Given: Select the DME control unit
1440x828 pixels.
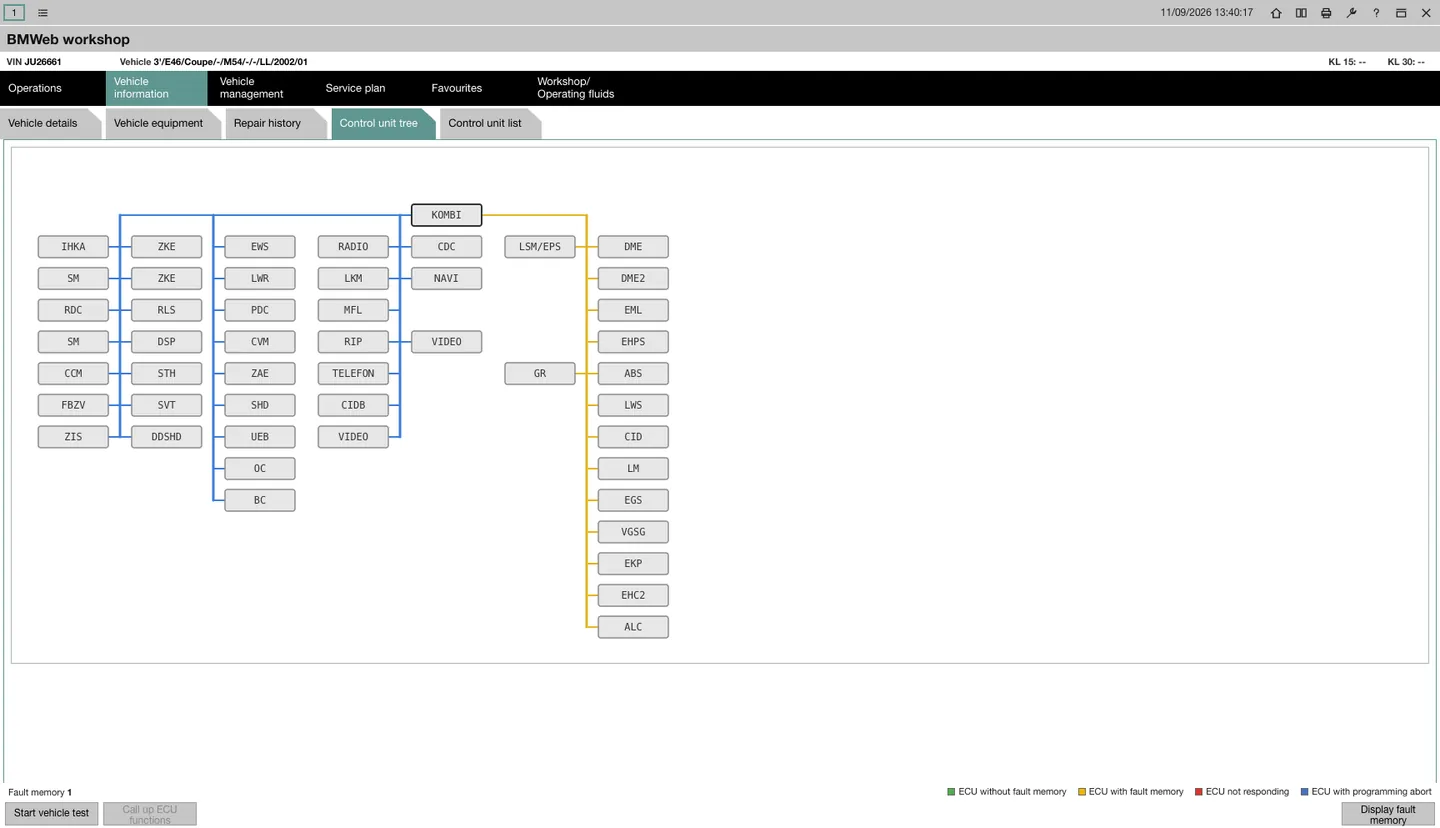Looking at the screenshot, I should 633,247.
